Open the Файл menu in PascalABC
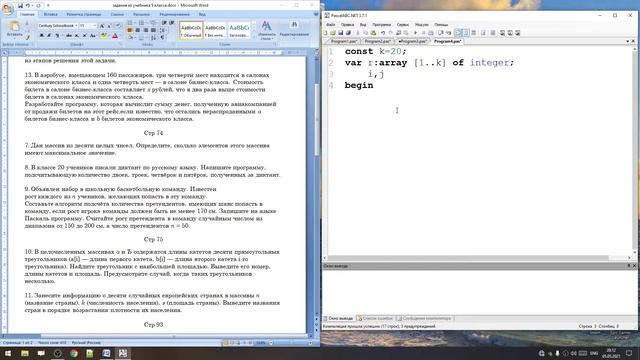Viewport: 640px width, 360px height. pos(331,24)
